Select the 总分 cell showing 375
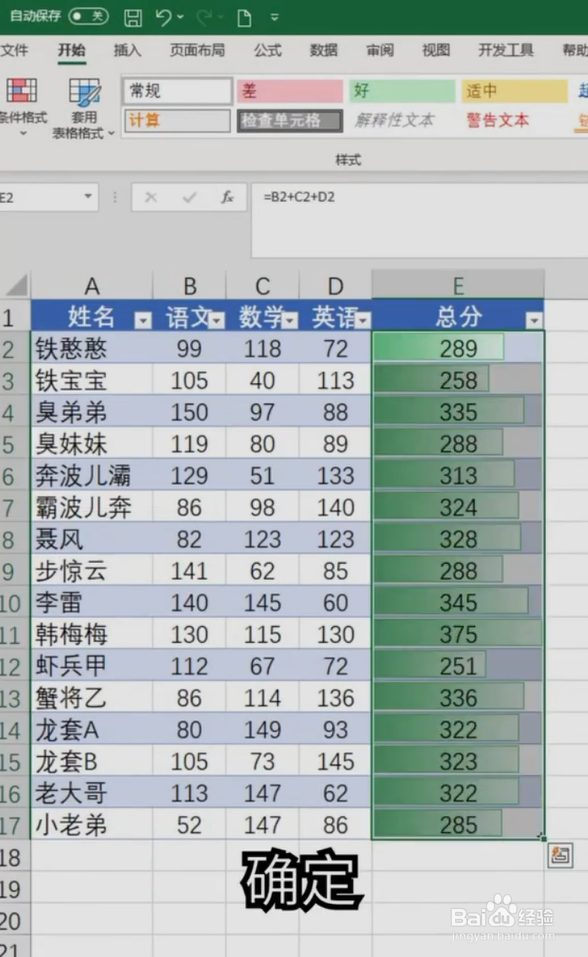 [458, 634]
